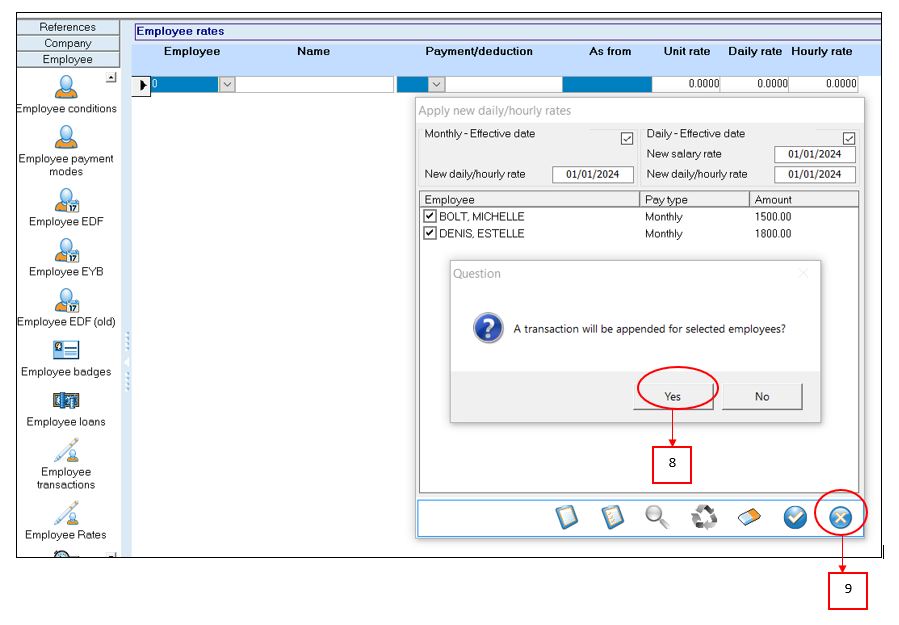Viewport: 899px width, 625px height.
Task: Open Employee conditions icon in sidebar
Action: [66, 87]
